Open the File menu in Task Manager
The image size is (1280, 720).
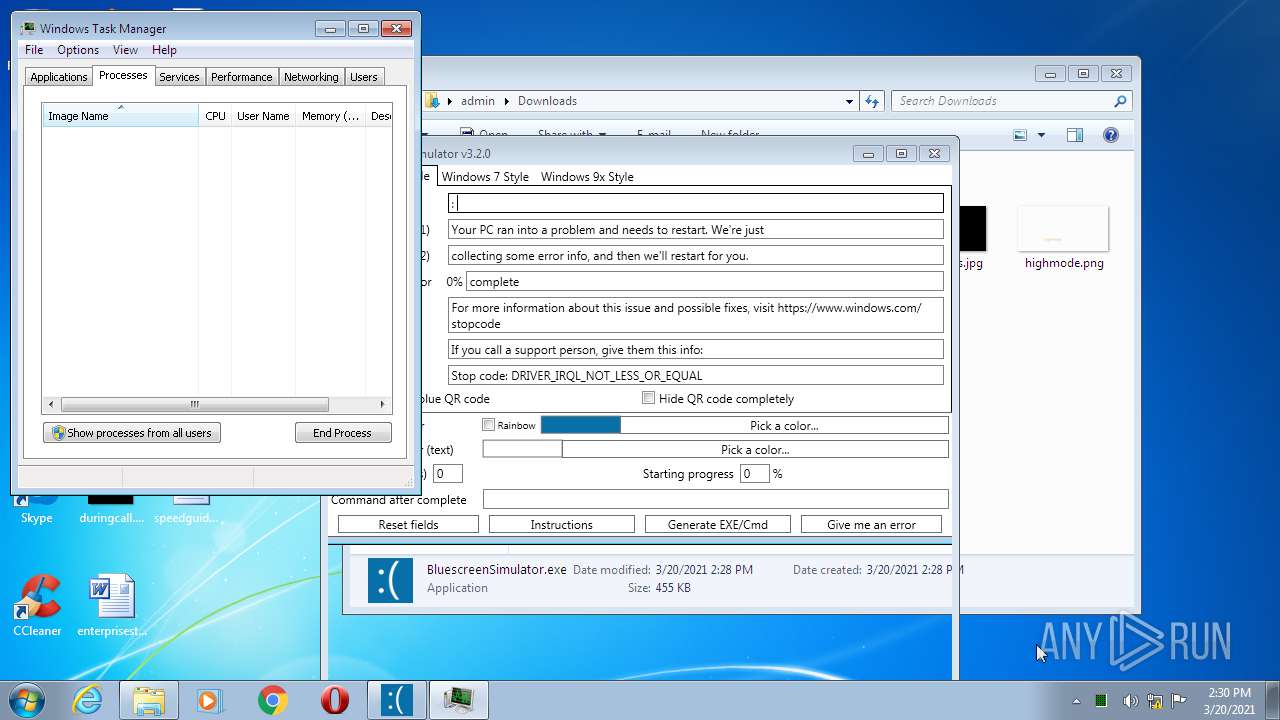pyautogui.click(x=34, y=50)
